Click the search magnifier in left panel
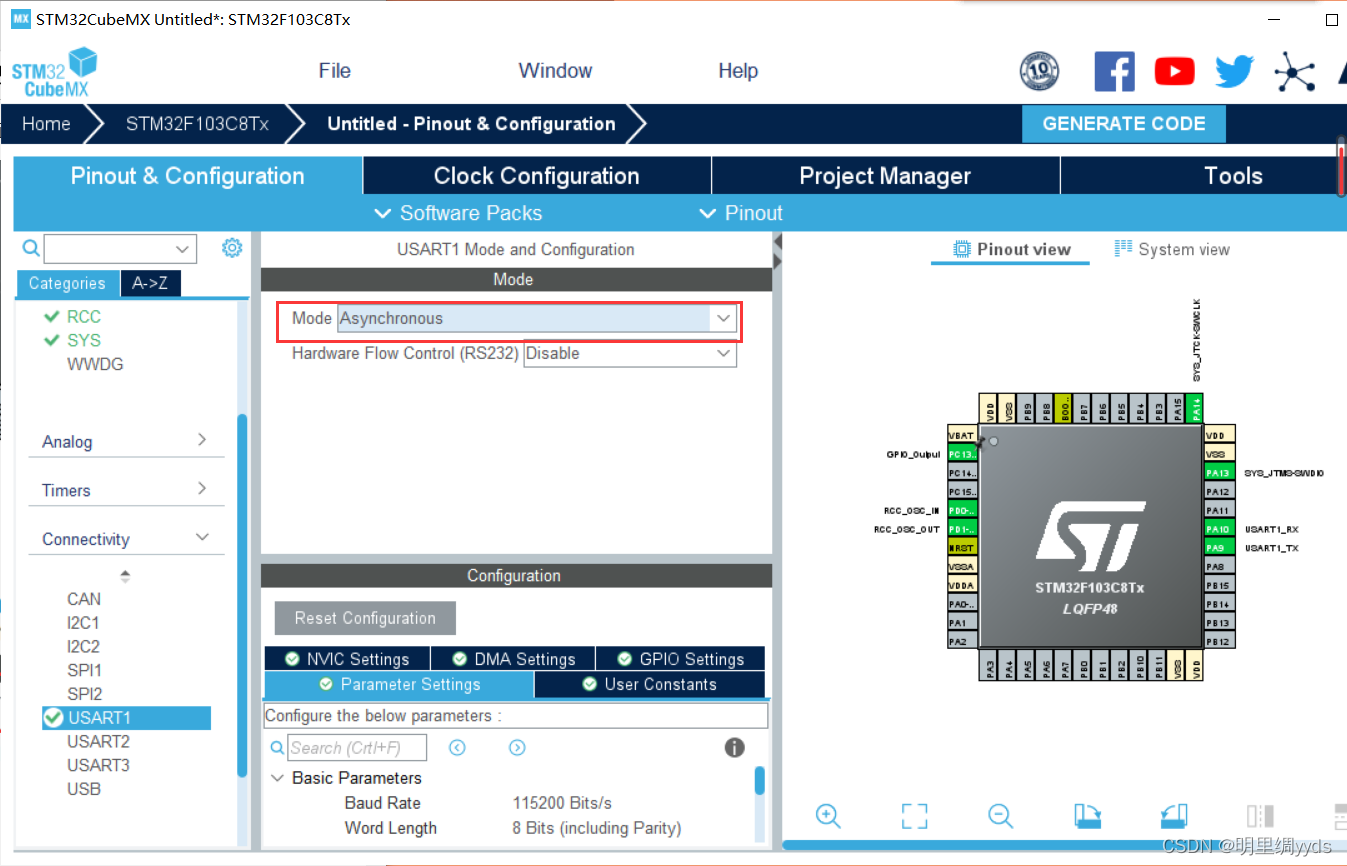Image resolution: width=1347 pixels, height=866 pixels. click(x=31, y=248)
